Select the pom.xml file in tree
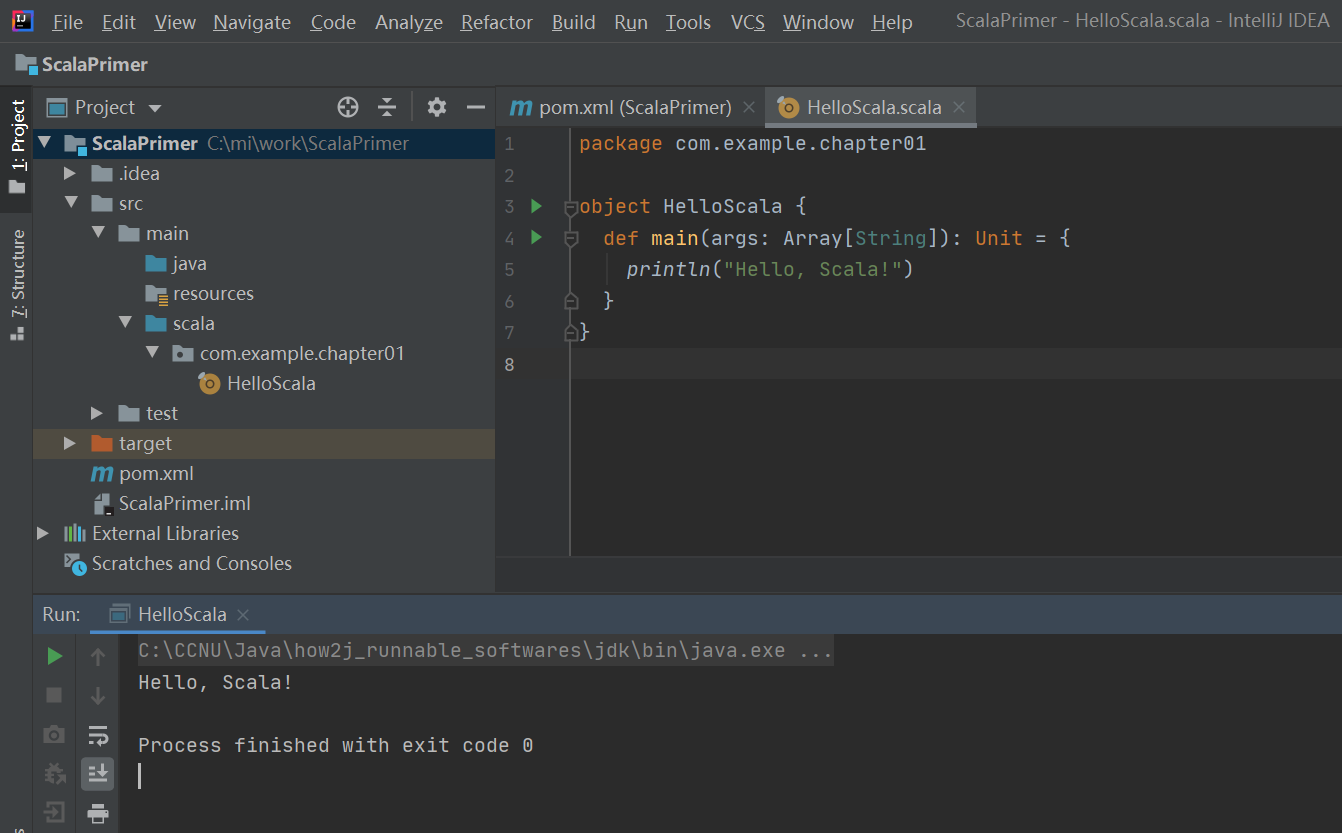 [x=156, y=473]
